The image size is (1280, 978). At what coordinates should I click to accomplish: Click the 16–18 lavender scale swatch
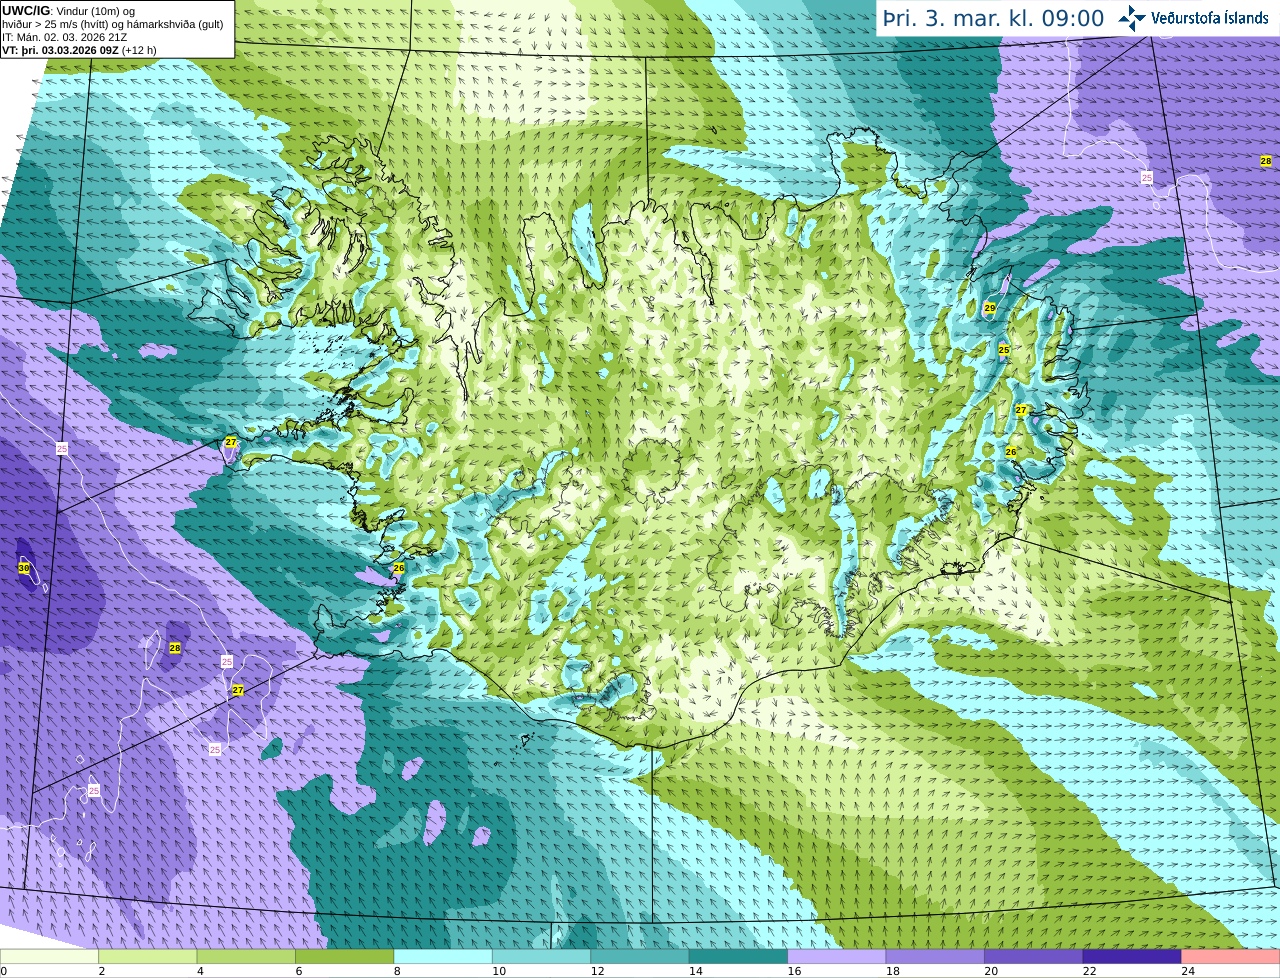click(x=838, y=956)
